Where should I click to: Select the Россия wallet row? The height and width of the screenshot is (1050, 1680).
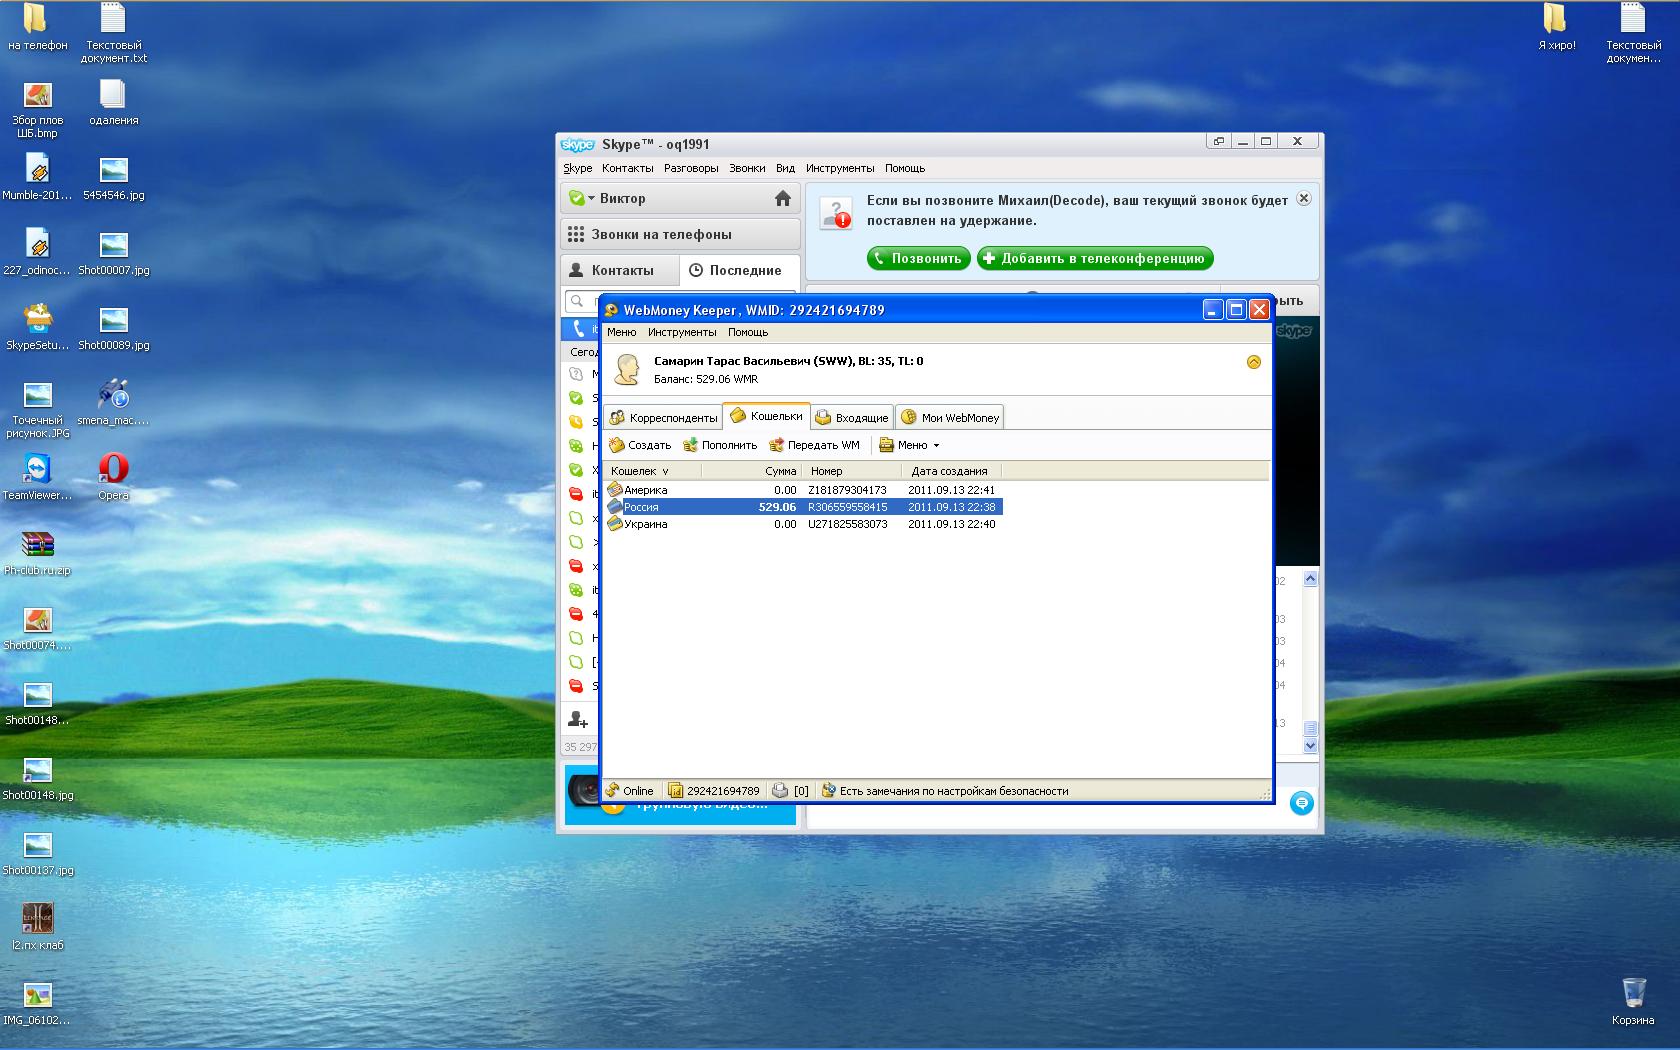pyautogui.click(x=802, y=507)
